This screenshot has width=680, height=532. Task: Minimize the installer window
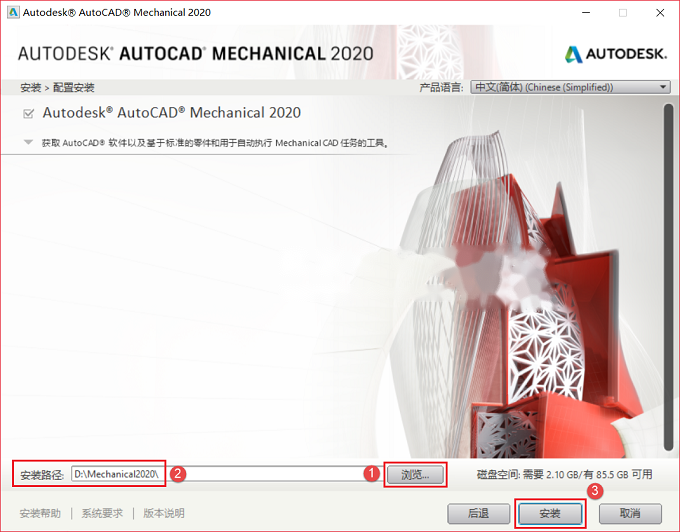pyautogui.click(x=586, y=13)
